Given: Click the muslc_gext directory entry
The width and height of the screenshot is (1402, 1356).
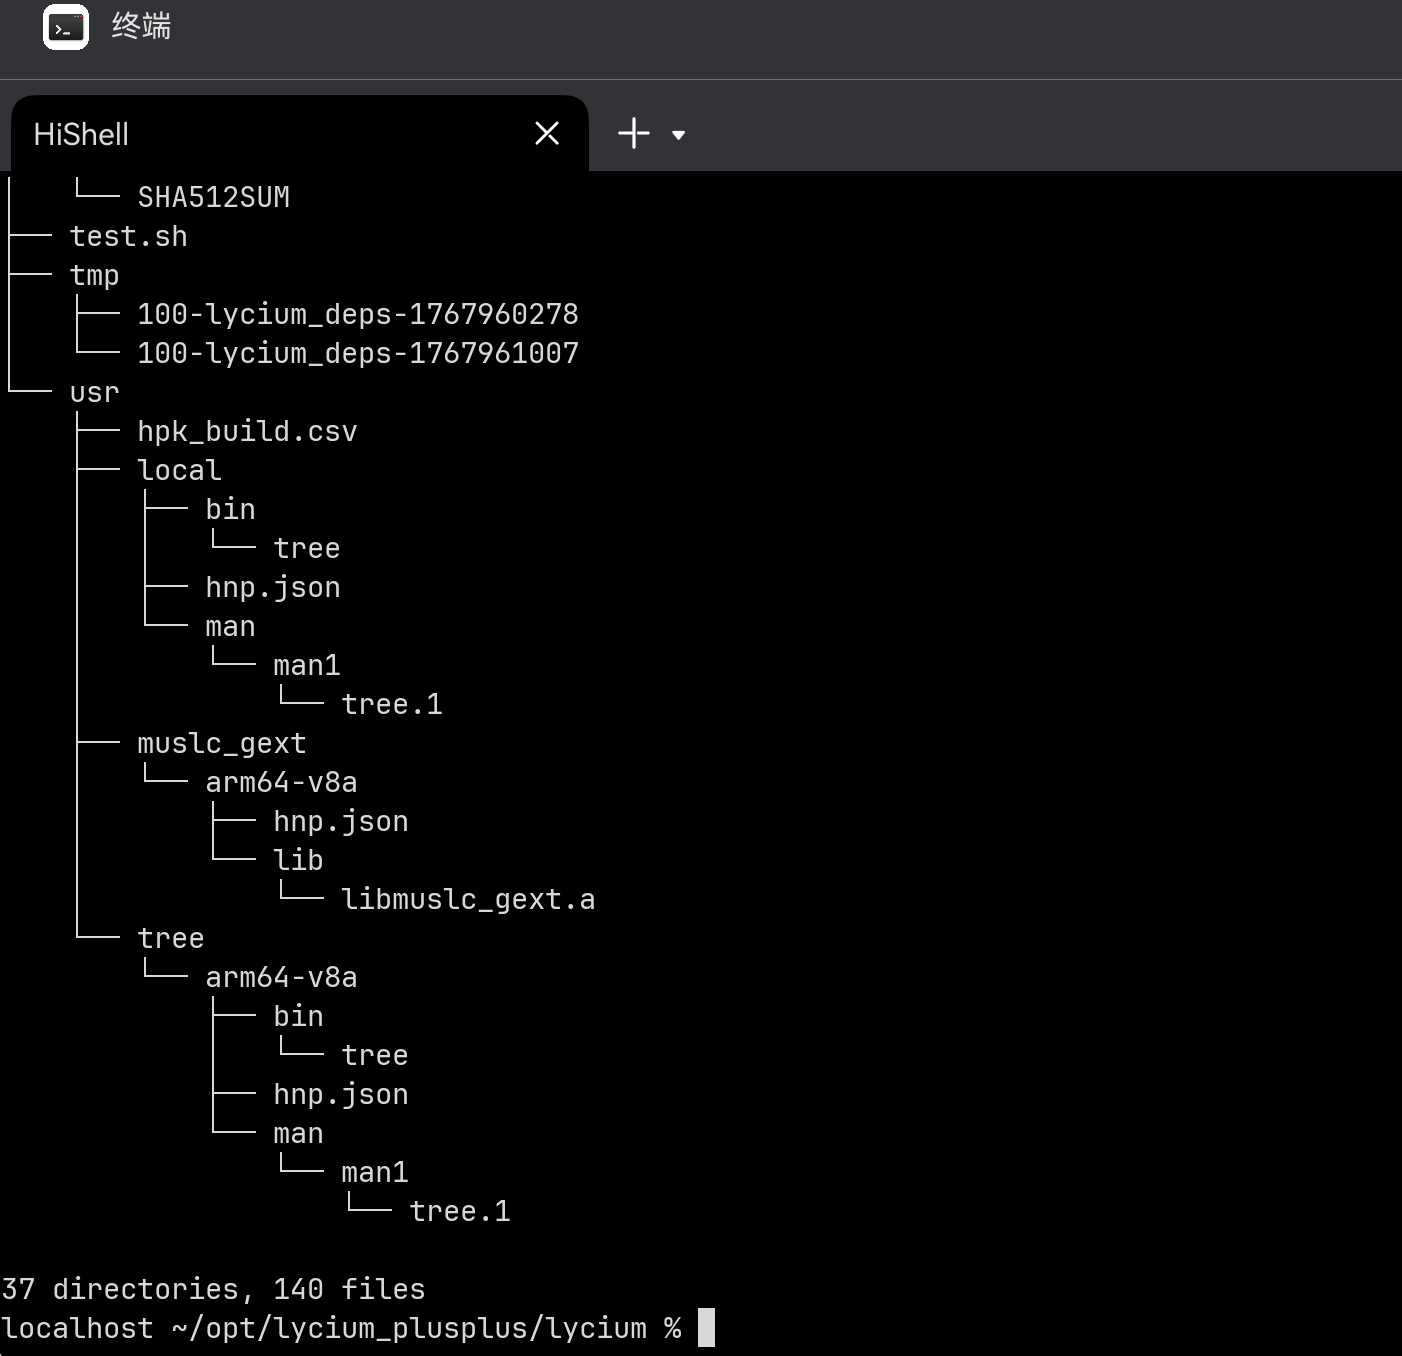Looking at the screenshot, I should click(x=222, y=743).
